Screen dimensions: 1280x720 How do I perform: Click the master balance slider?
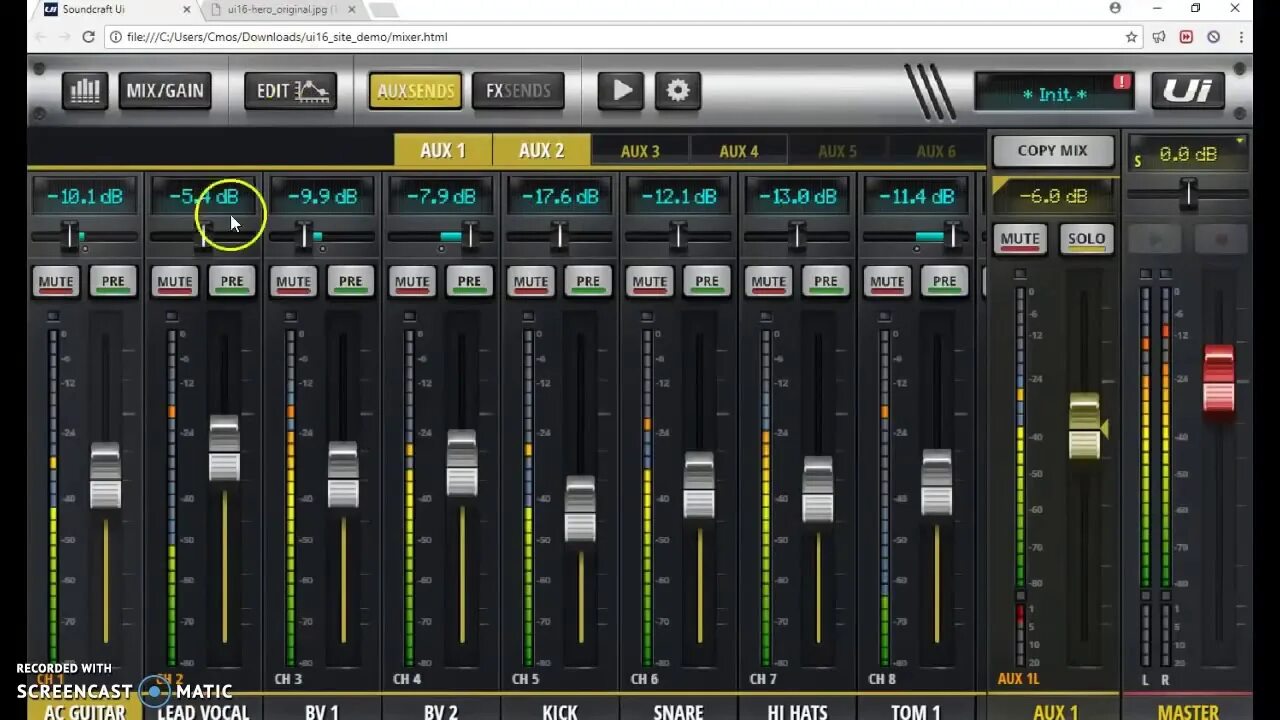[1188, 192]
